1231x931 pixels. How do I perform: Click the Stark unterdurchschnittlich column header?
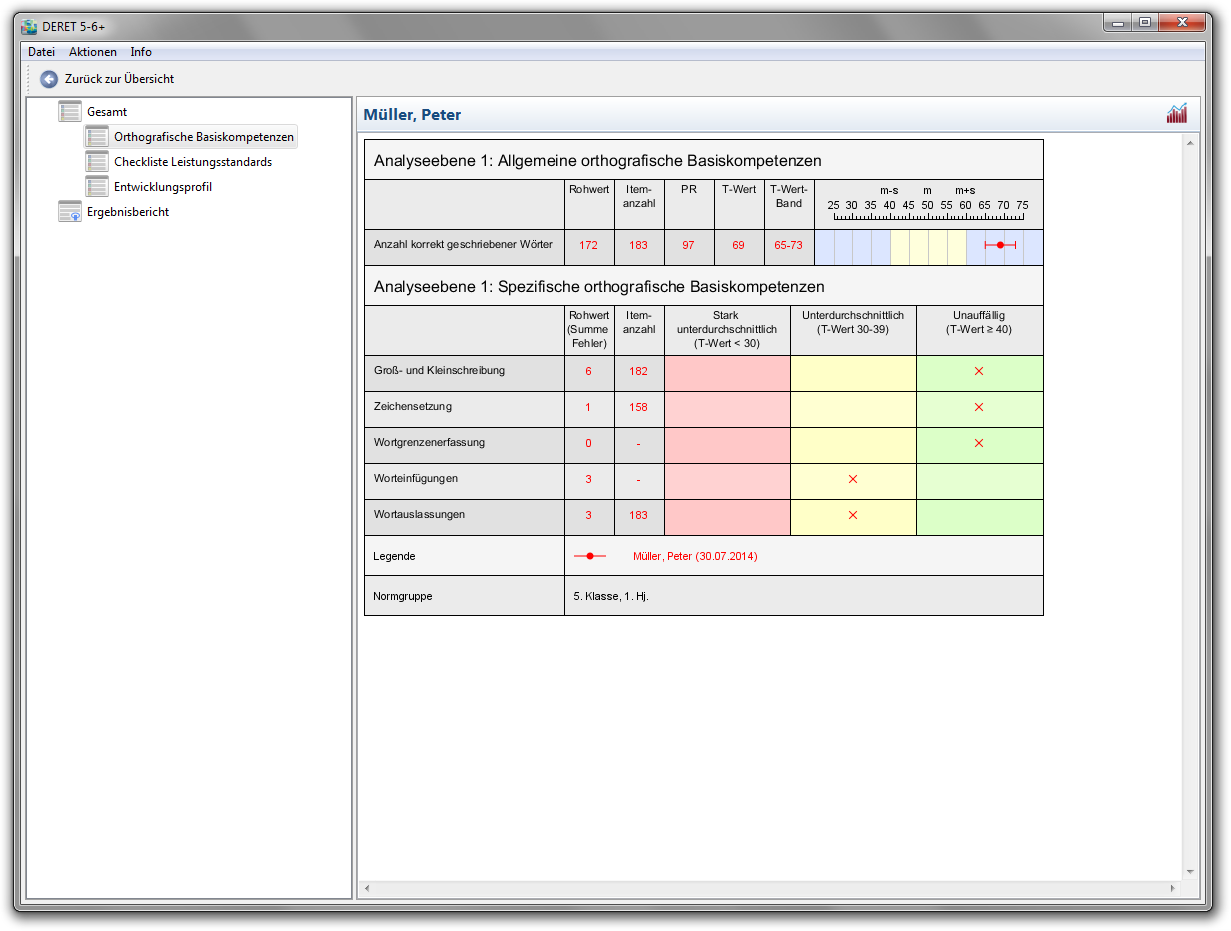727,329
